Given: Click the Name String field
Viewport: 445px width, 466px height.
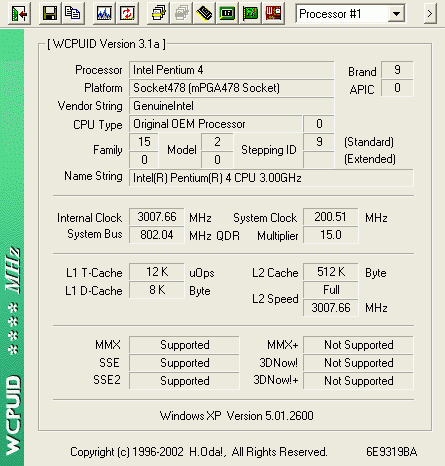Looking at the screenshot, I should pyautogui.click(x=271, y=178).
